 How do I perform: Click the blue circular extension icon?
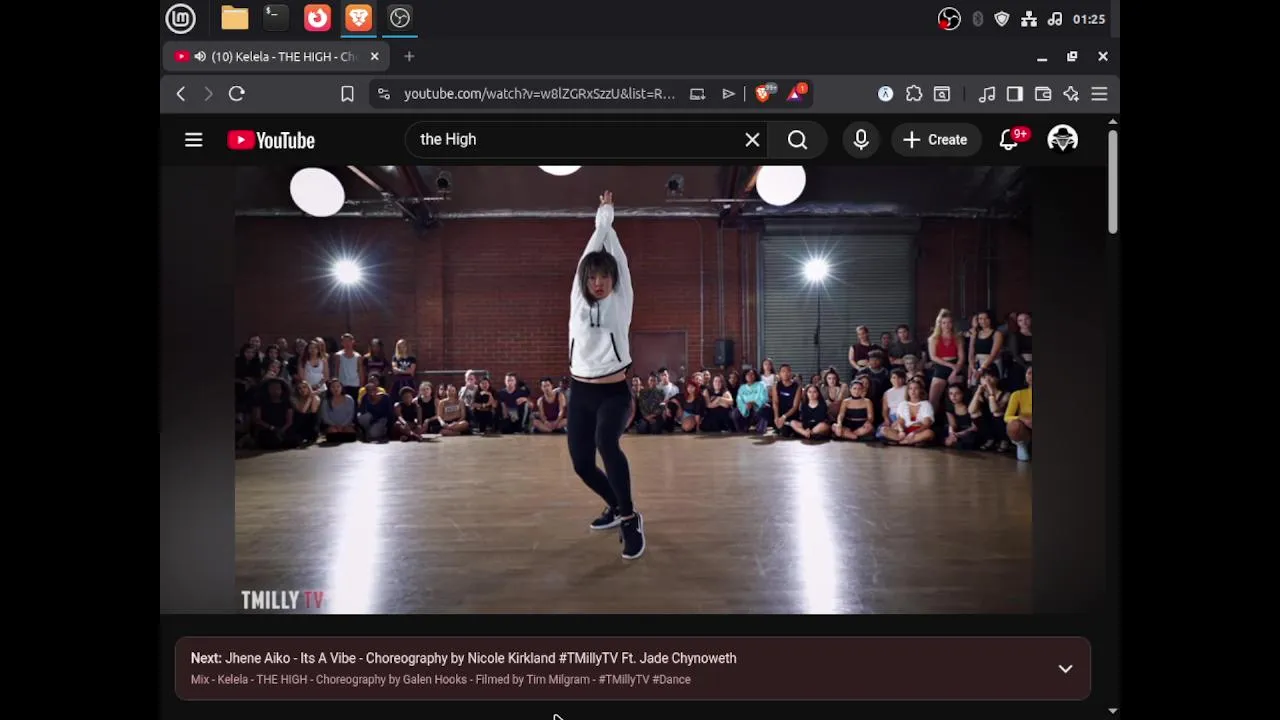tap(885, 94)
